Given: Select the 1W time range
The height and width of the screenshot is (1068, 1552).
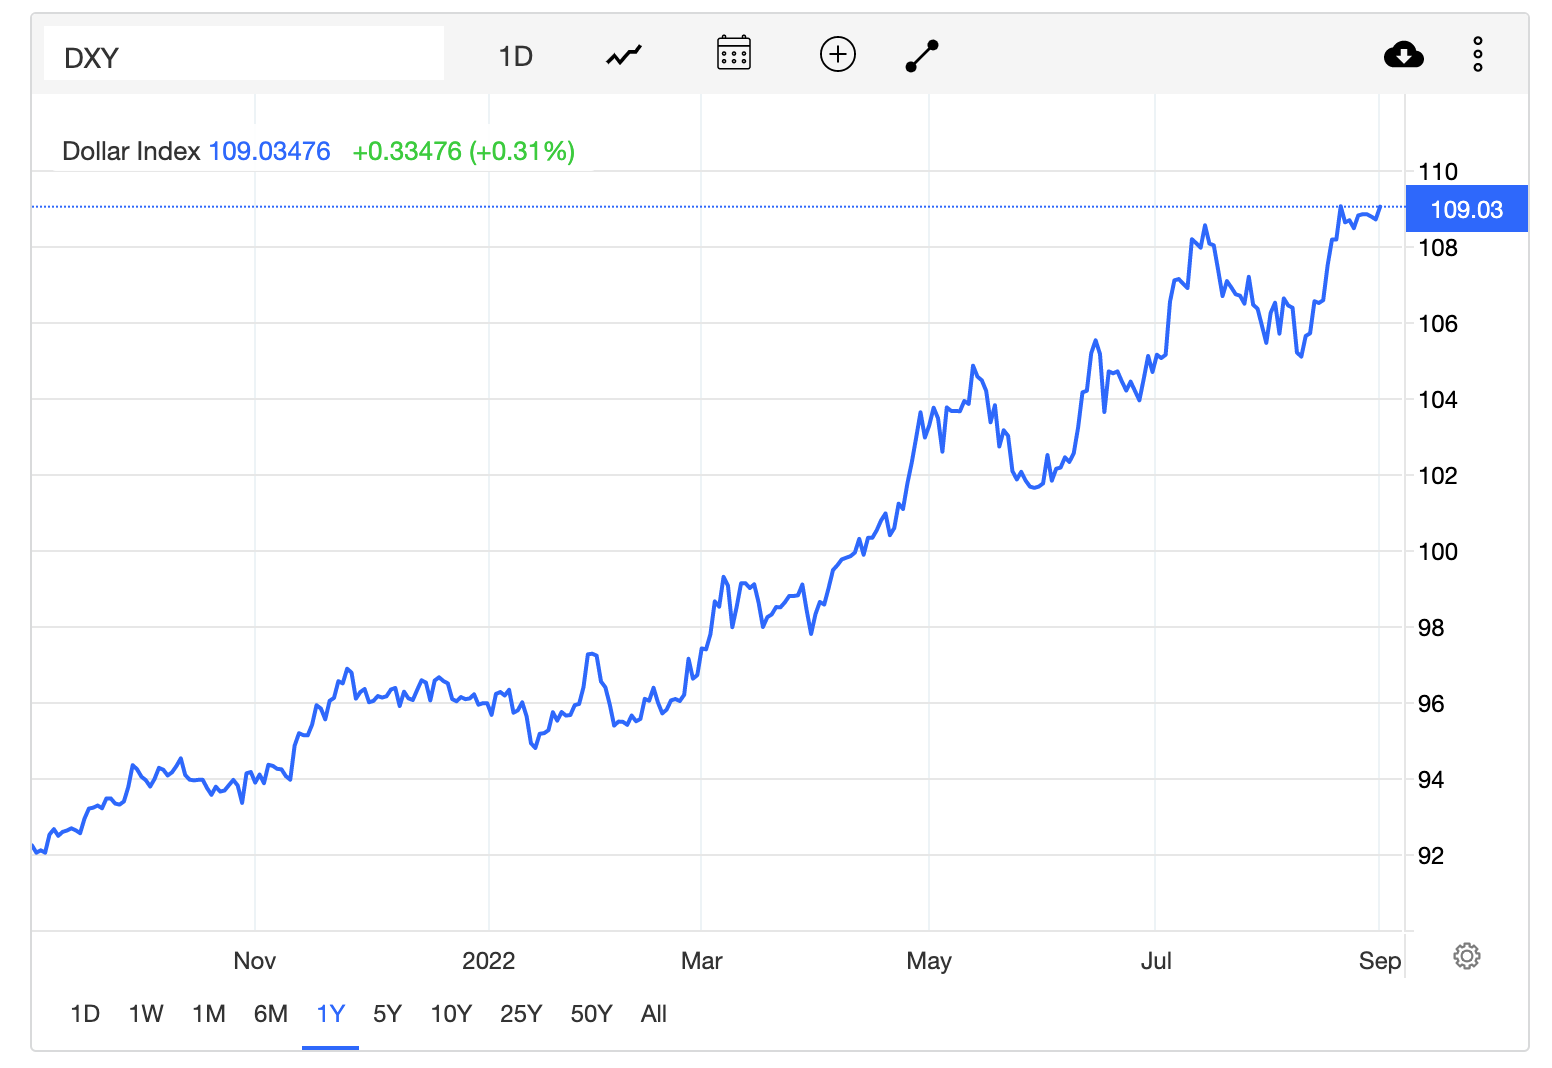Looking at the screenshot, I should [146, 1014].
